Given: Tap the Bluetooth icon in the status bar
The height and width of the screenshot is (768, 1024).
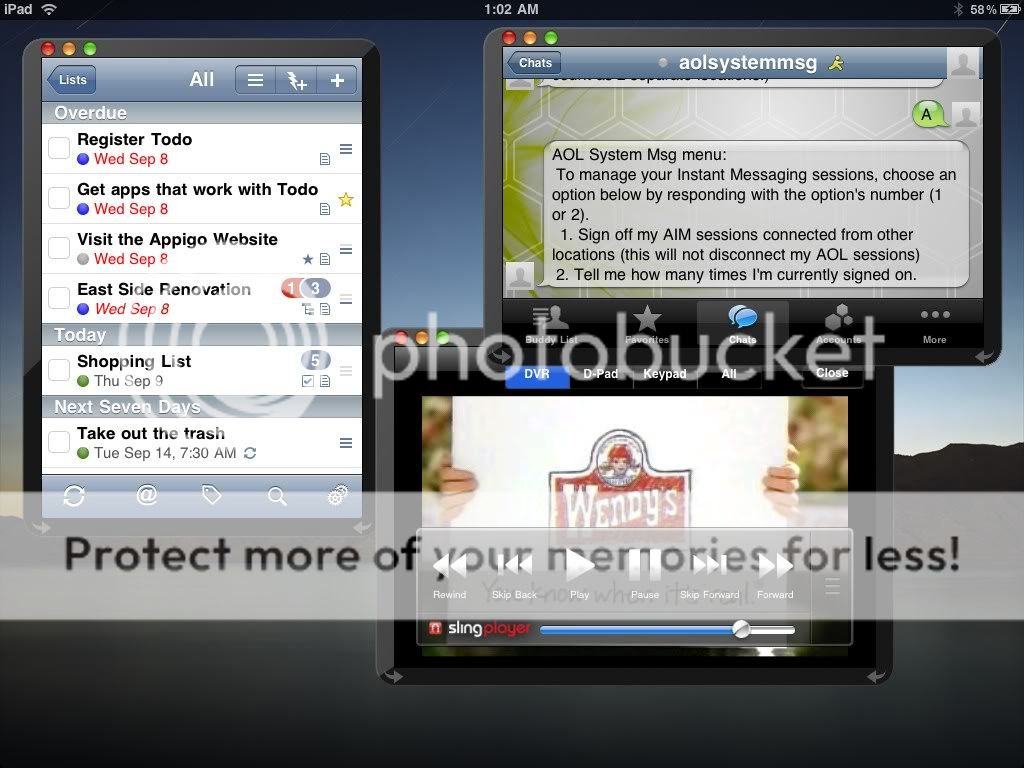Looking at the screenshot, I should click(x=959, y=9).
